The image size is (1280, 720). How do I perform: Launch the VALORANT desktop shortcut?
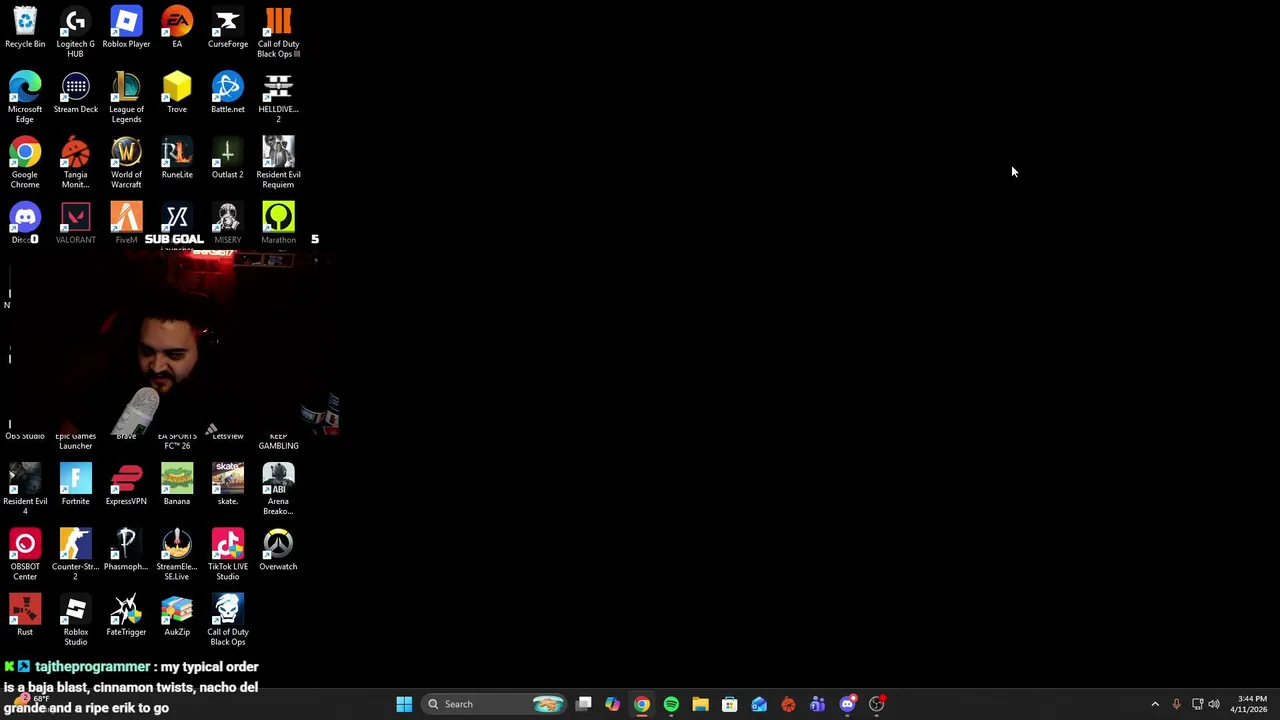[75, 223]
